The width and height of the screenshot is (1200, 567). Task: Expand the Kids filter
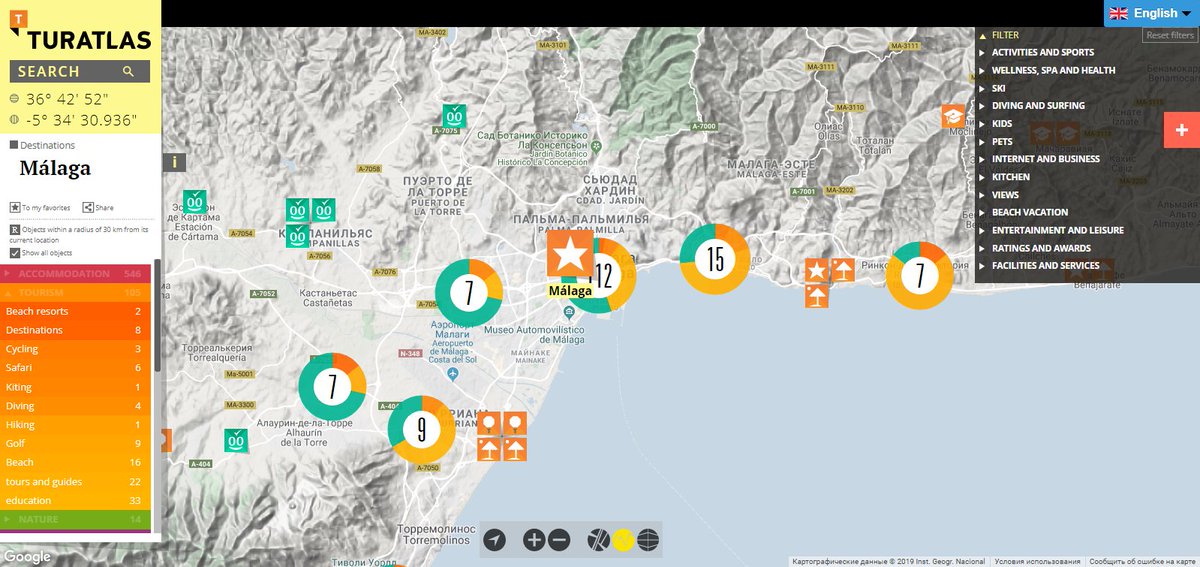point(1002,124)
